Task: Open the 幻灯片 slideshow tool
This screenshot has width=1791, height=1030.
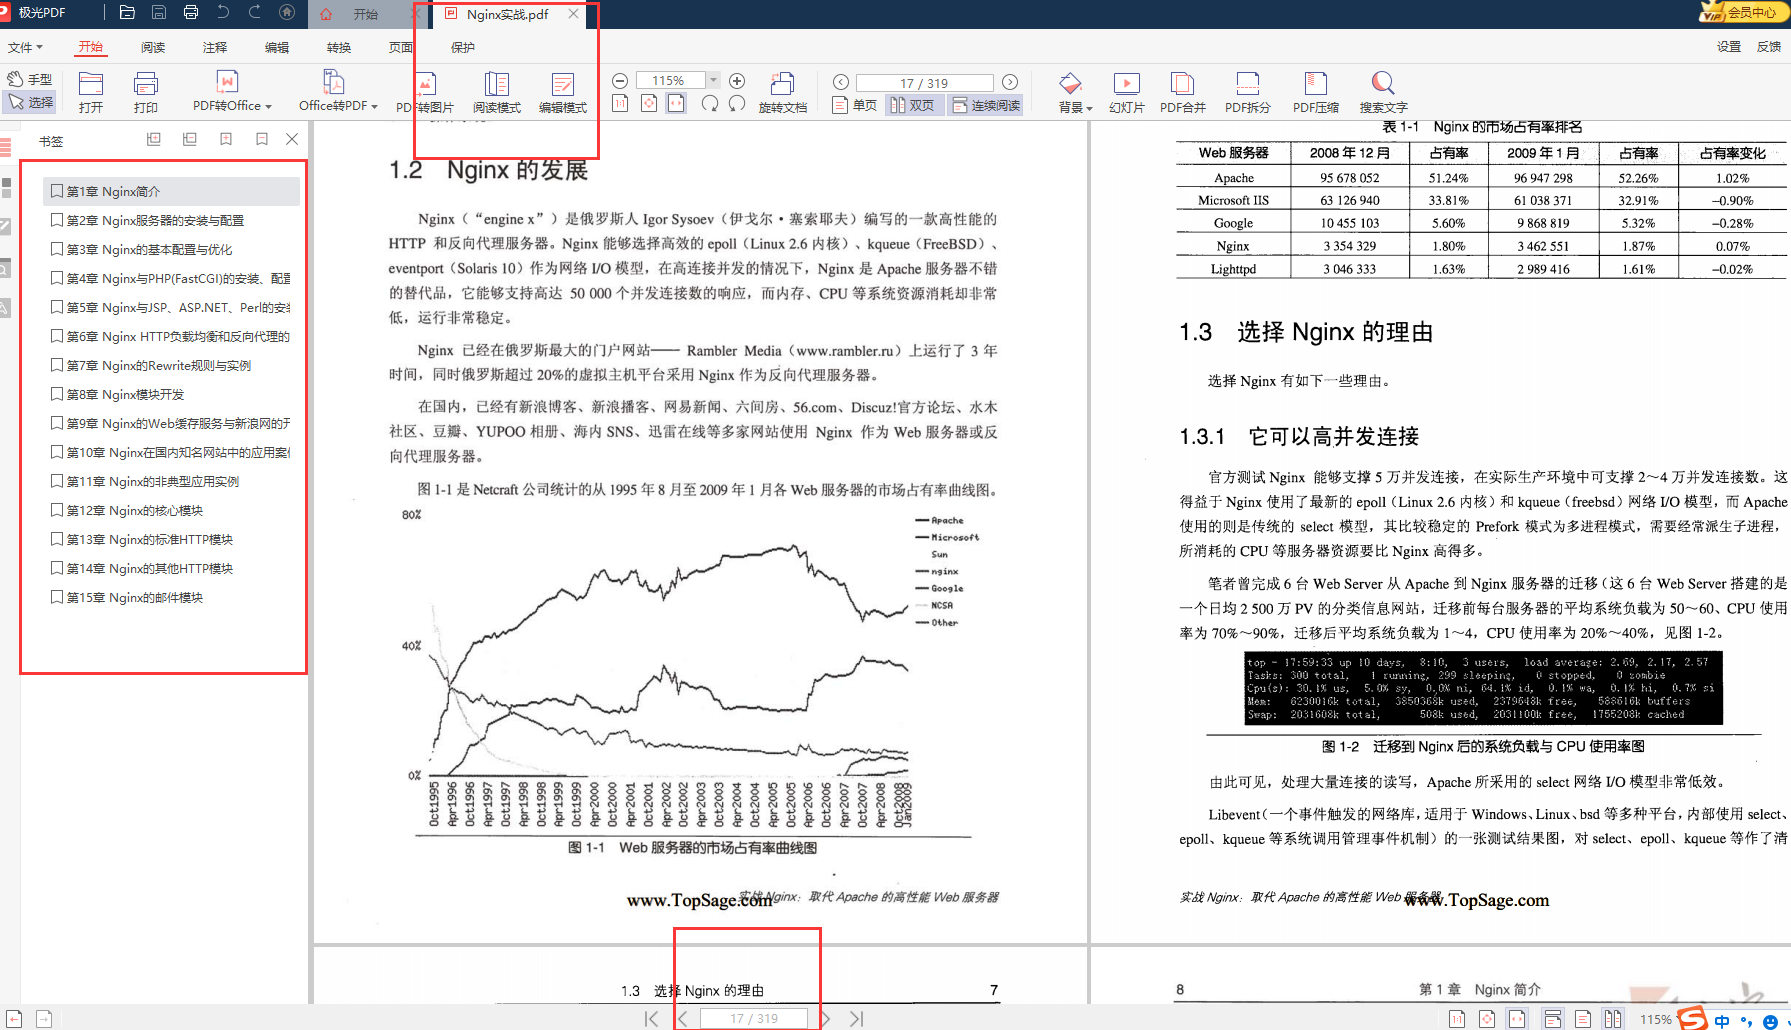Action: pyautogui.click(x=1126, y=91)
